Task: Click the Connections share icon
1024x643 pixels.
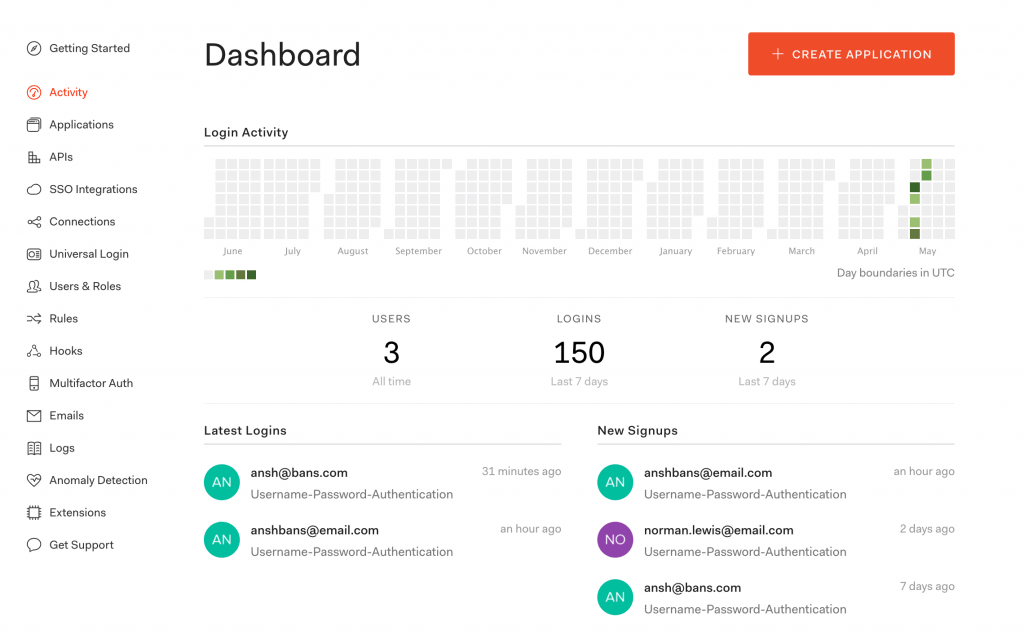Action: click(34, 222)
